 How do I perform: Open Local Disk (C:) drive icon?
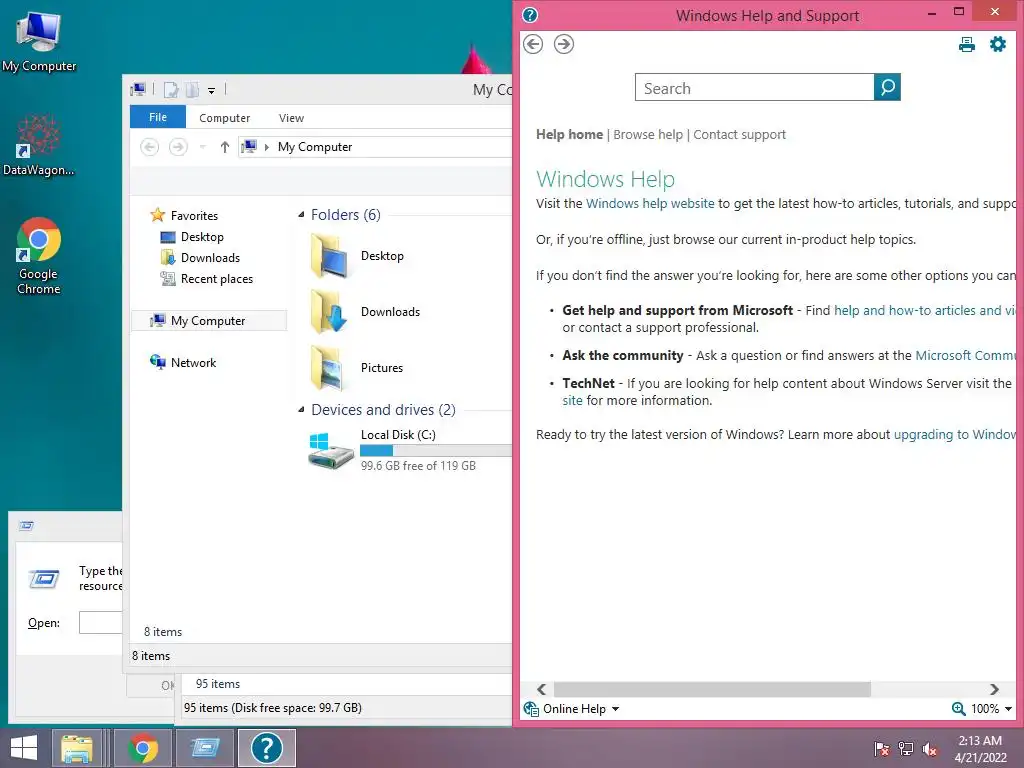coord(331,450)
